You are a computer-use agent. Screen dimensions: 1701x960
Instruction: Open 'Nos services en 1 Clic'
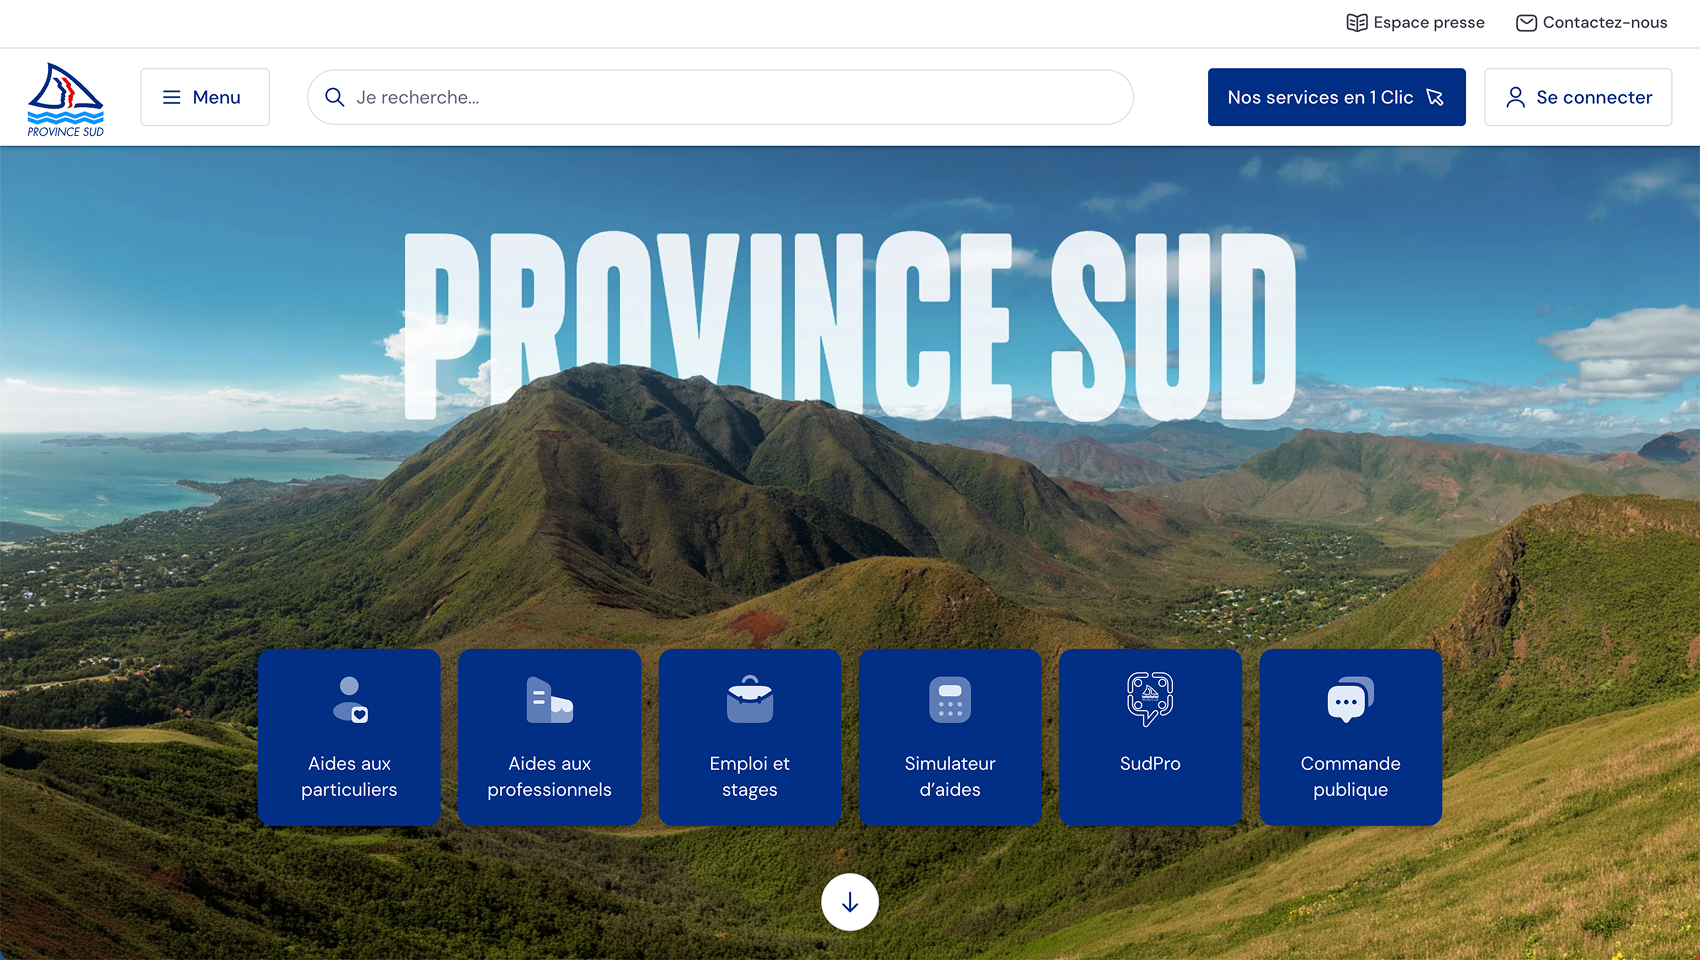(1336, 97)
